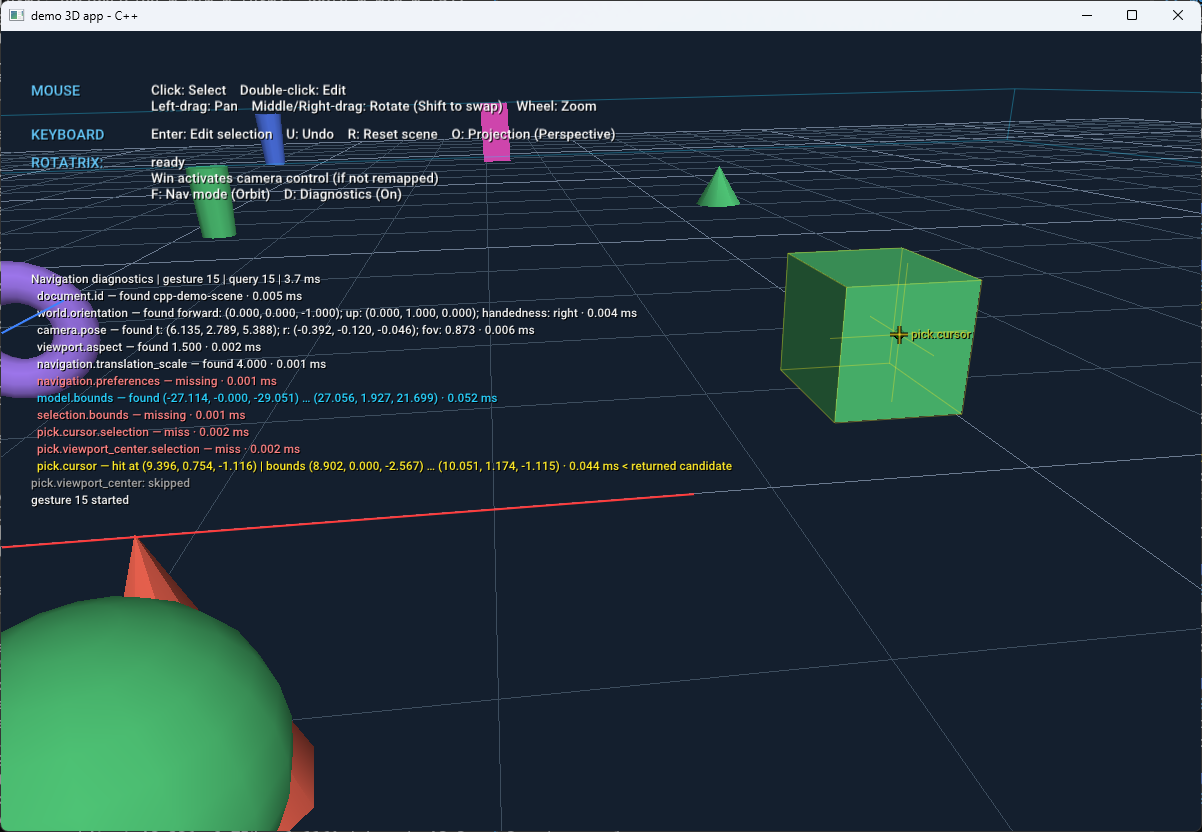The image size is (1202, 832).
Task: Click the selection.bounds missing line
Action: [x=141, y=415]
